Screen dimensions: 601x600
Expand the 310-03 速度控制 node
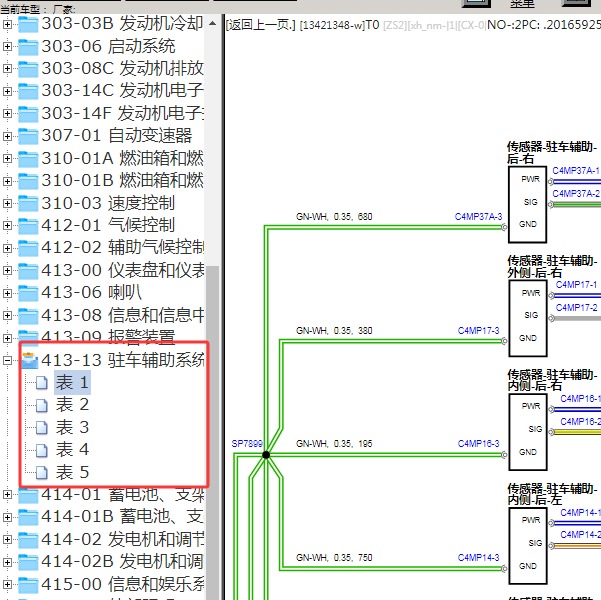click(7, 203)
